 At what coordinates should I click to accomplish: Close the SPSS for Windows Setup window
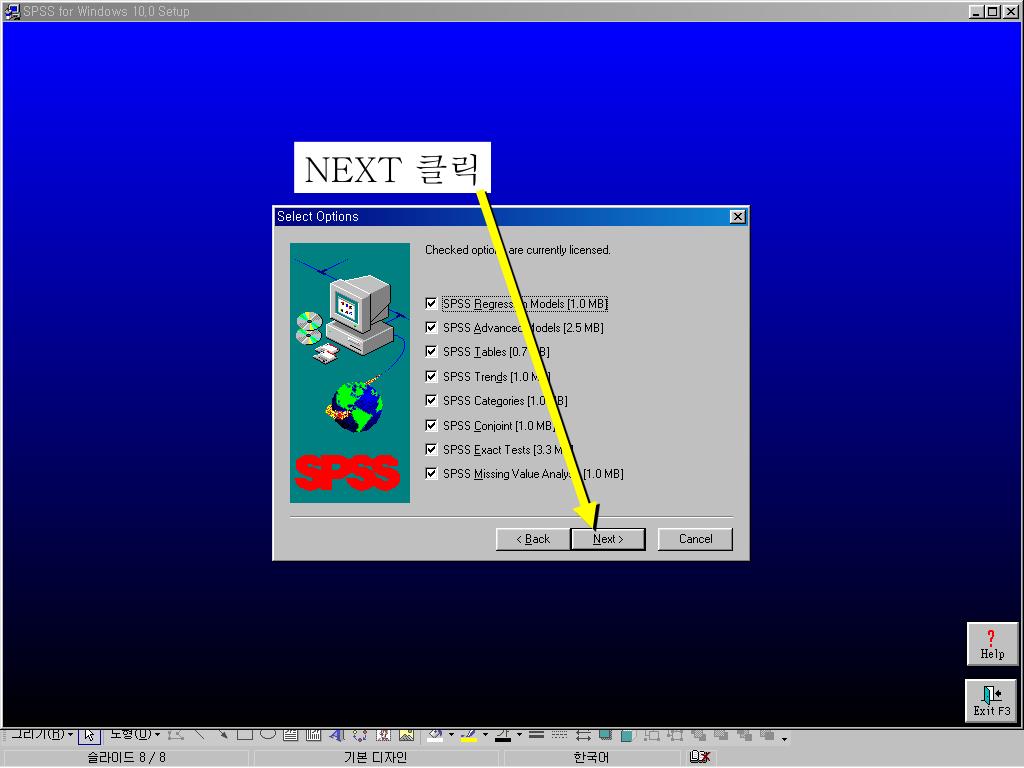pyautogui.click(x=1010, y=12)
